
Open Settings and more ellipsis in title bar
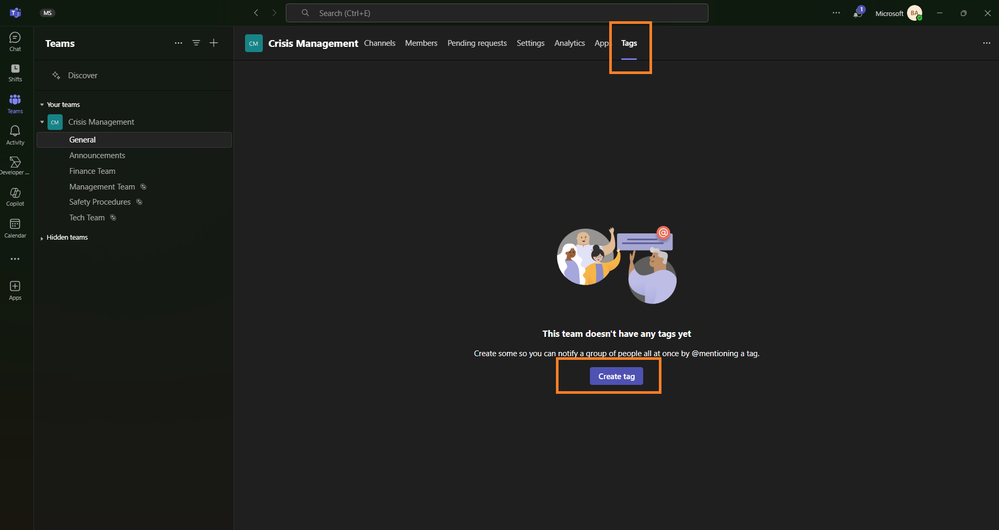pos(836,13)
